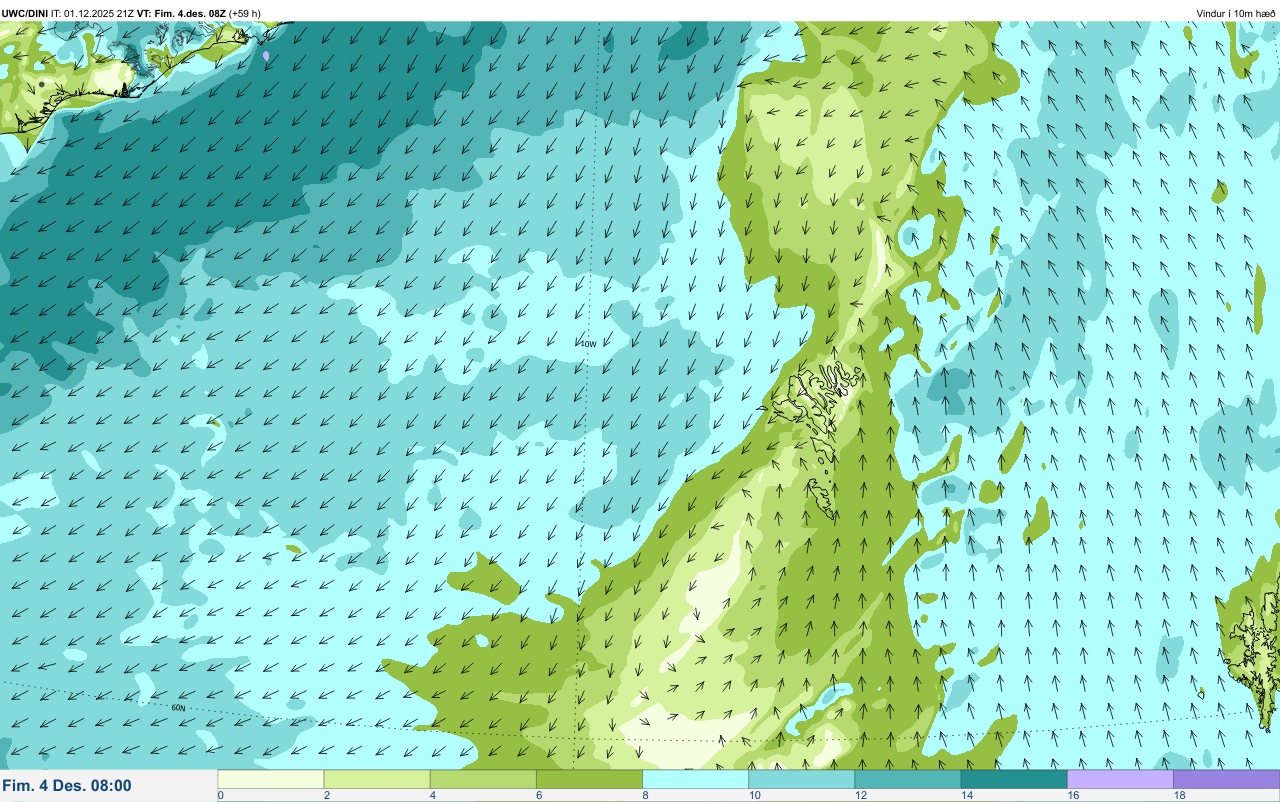The height and width of the screenshot is (802, 1280).
Task: Click the legend tick label '8'
Action: 644,795
